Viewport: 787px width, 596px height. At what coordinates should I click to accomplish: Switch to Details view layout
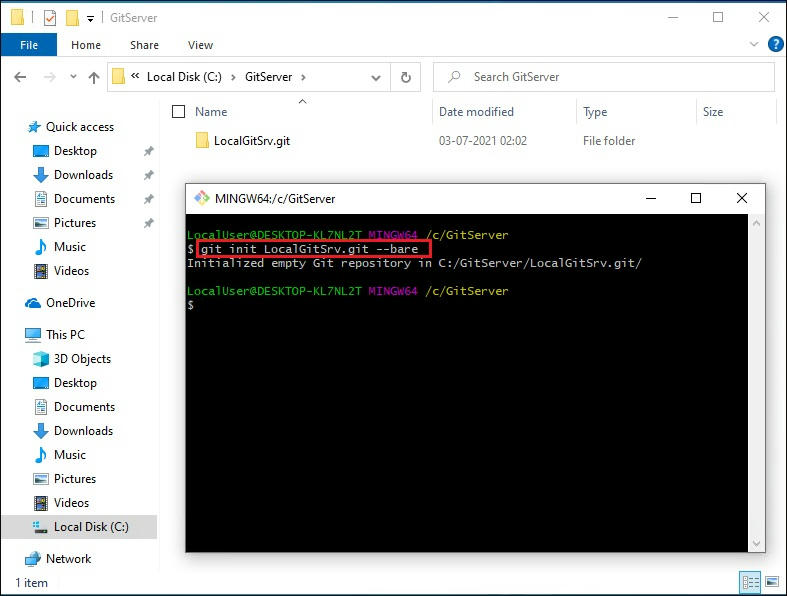750,582
